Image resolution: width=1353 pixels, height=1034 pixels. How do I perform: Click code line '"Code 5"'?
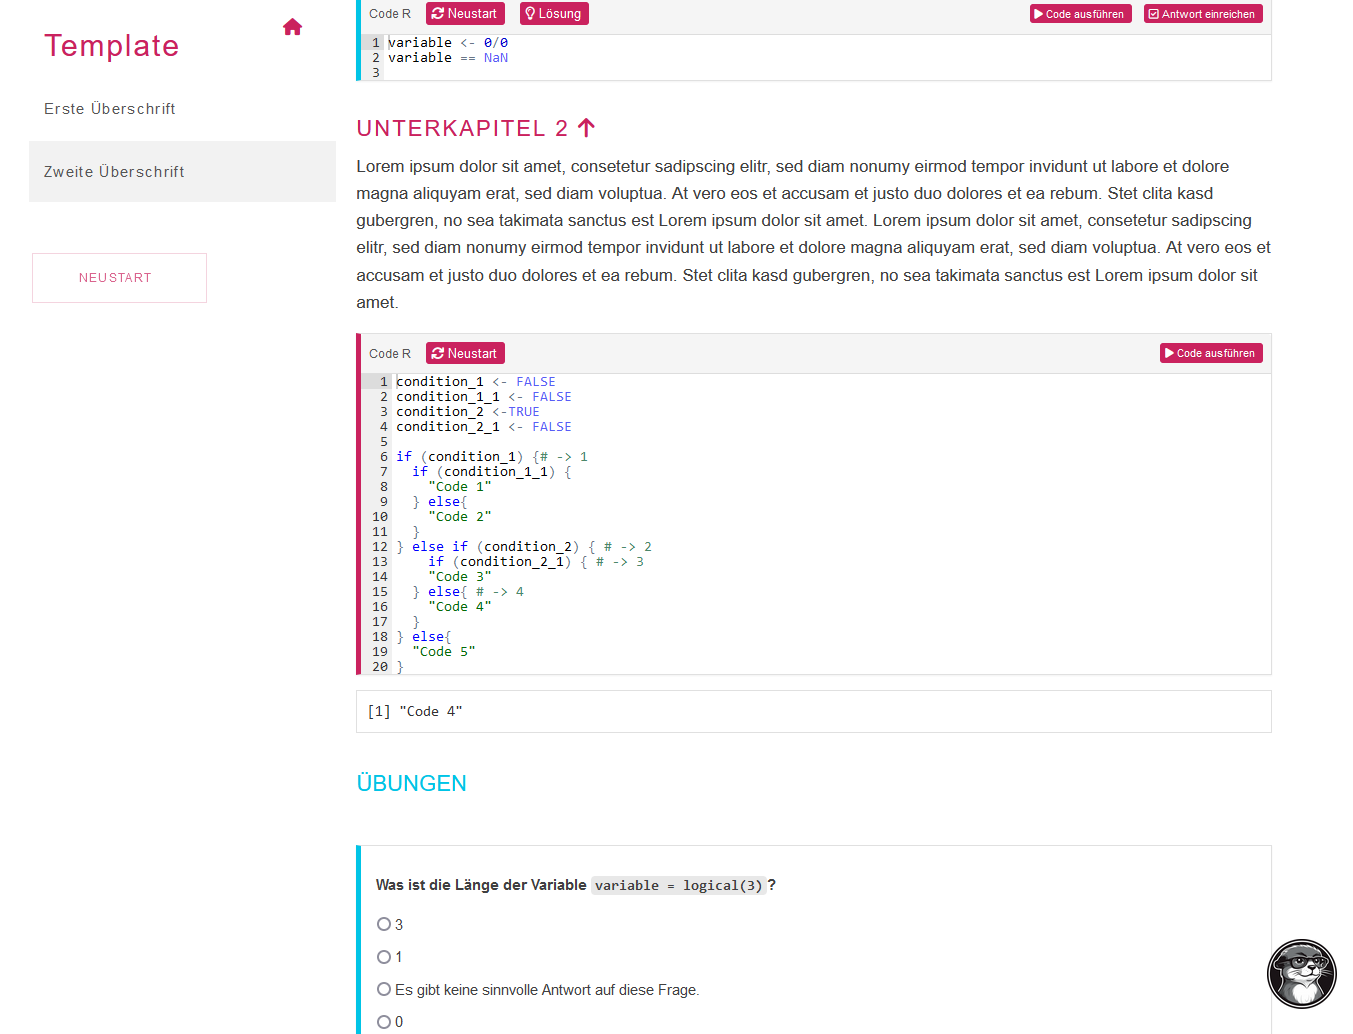pyautogui.click(x=443, y=652)
